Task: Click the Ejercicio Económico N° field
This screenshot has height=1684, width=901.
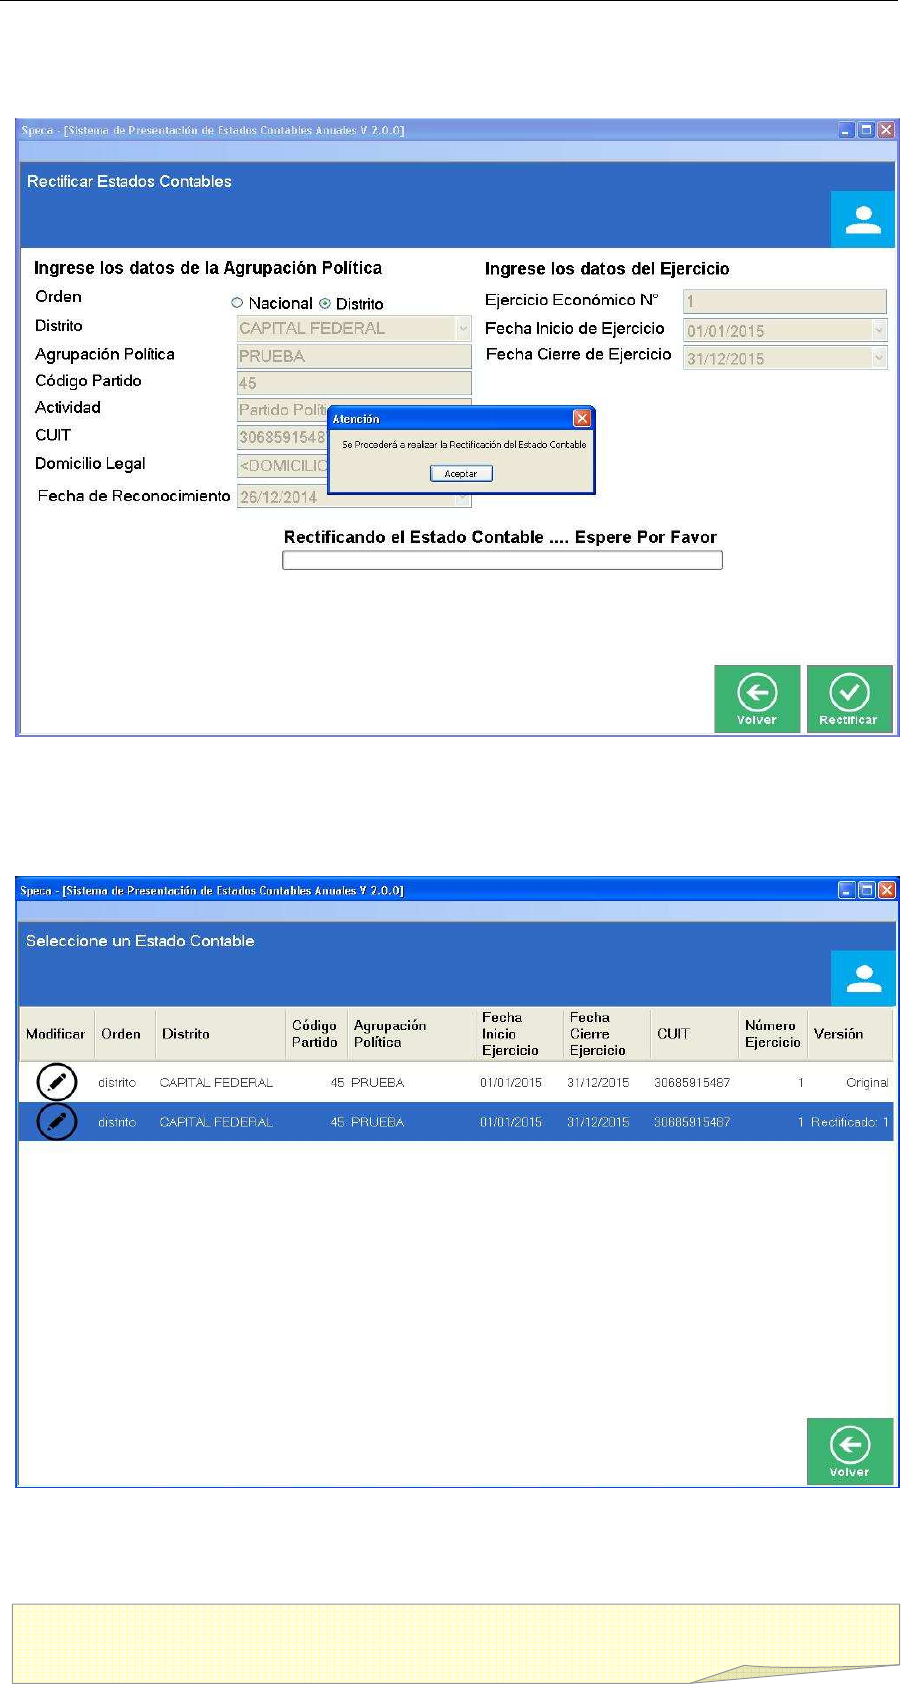Action: pos(785,301)
